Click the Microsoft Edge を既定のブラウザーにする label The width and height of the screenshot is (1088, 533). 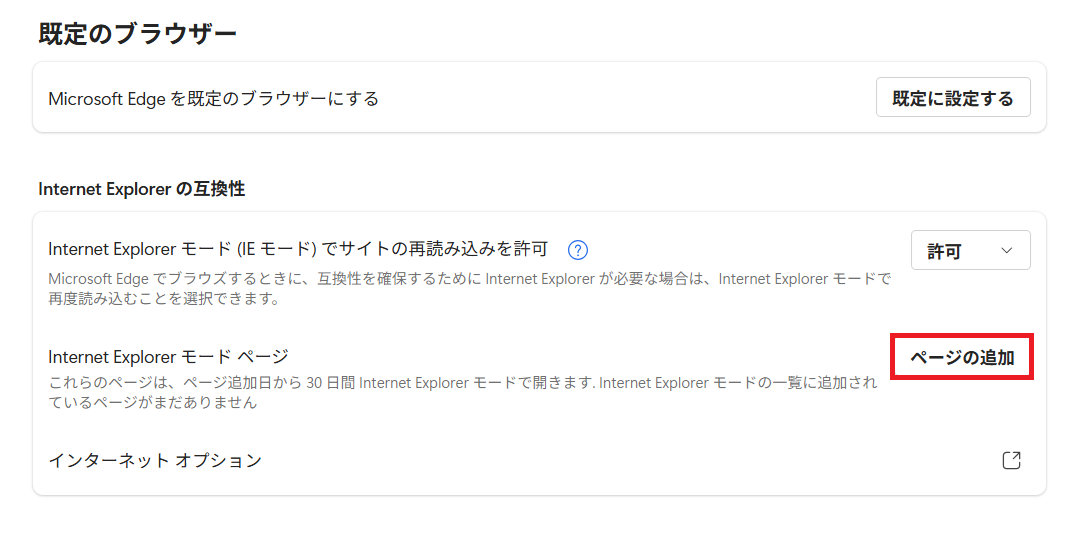213,99
